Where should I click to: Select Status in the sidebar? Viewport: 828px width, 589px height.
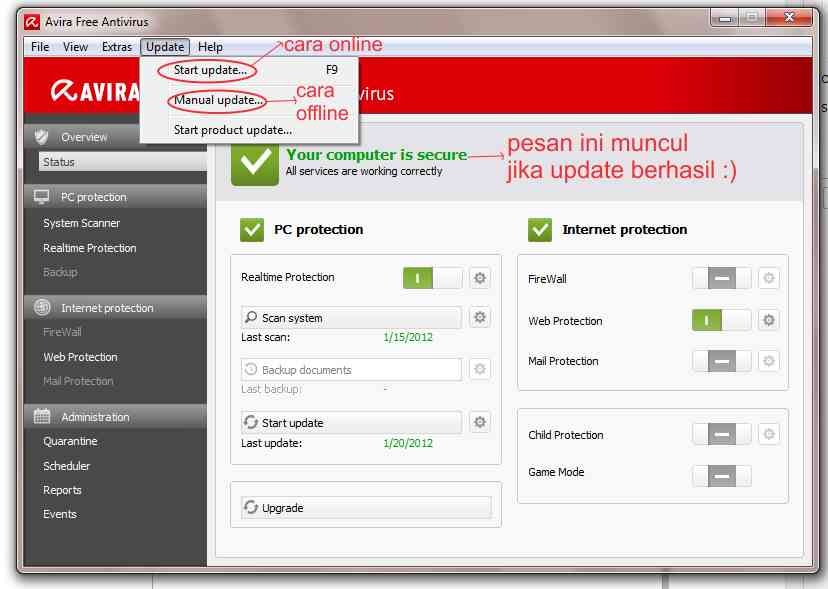pos(123,162)
